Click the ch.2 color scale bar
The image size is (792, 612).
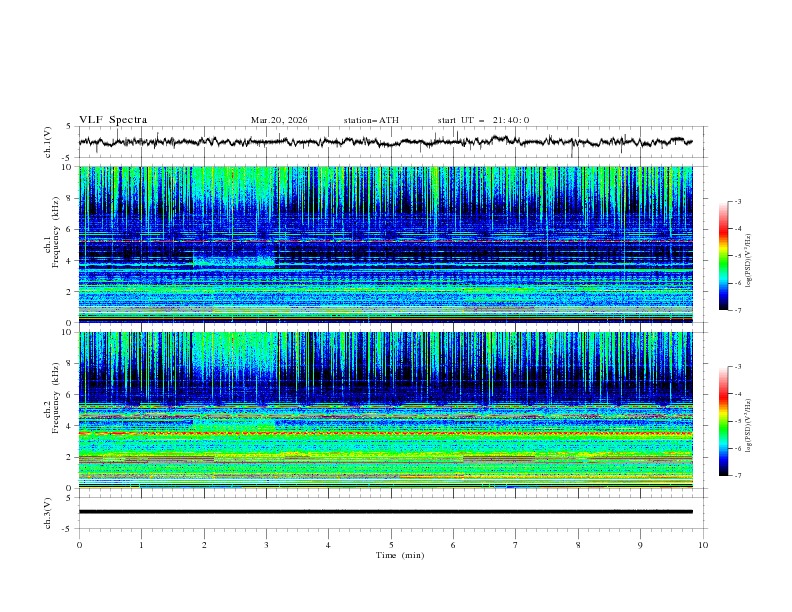[x=723, y=421]
